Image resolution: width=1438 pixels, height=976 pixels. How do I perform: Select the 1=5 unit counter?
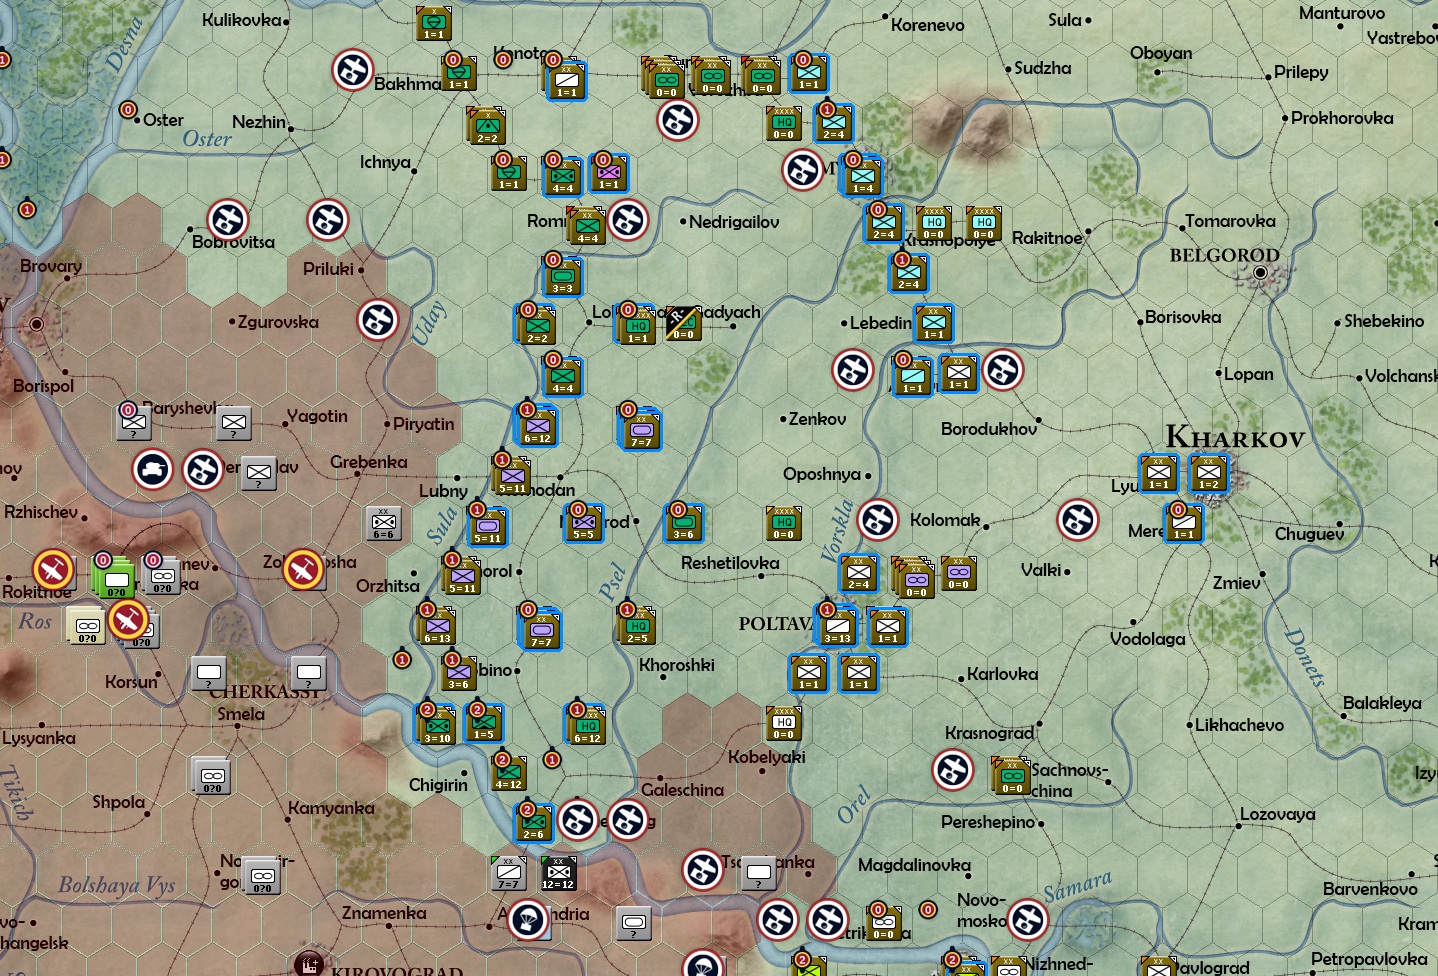click(484, 723)
